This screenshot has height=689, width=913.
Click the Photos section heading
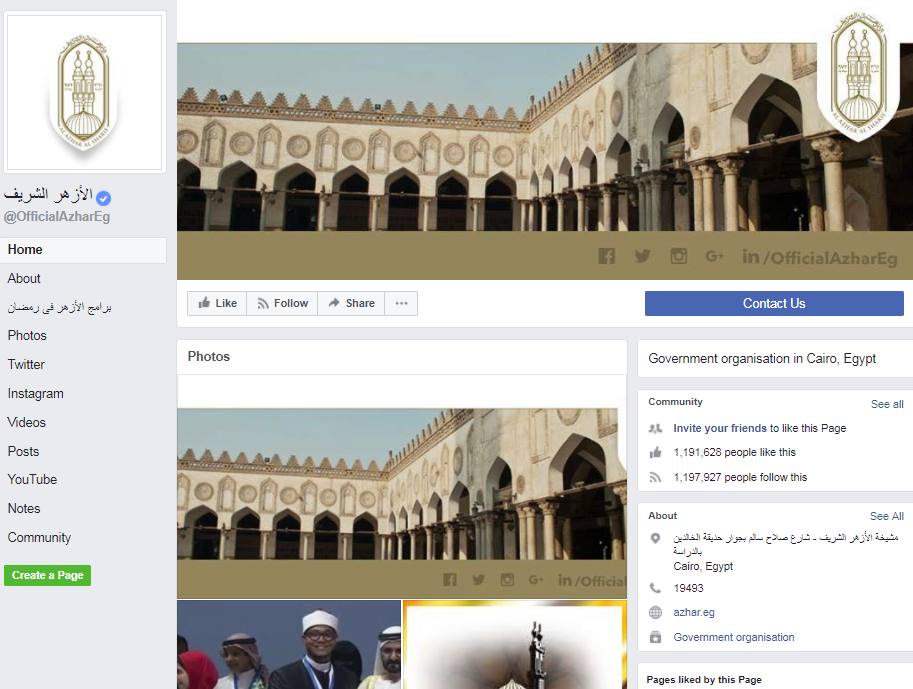(208, 357)
